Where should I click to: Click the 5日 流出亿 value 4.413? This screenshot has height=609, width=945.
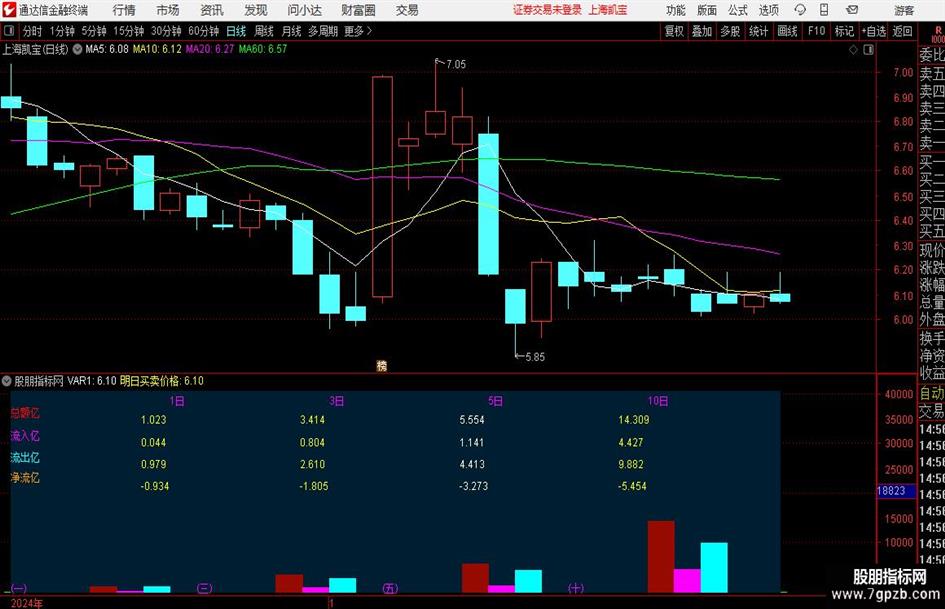point(472,464)
